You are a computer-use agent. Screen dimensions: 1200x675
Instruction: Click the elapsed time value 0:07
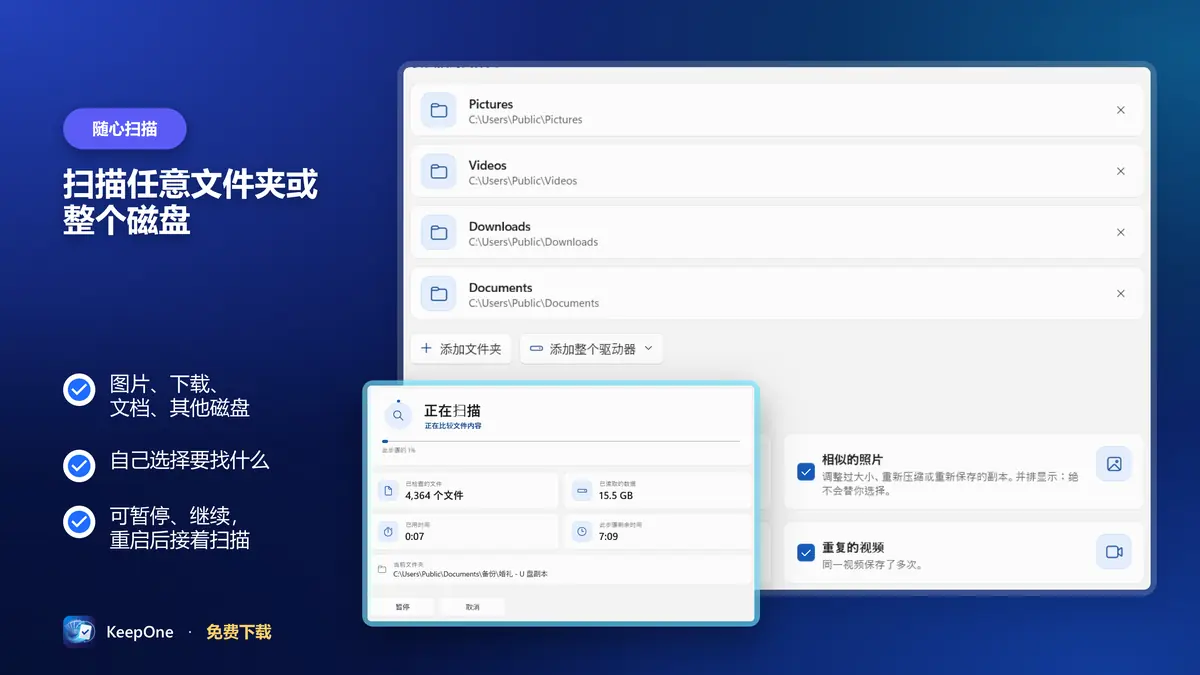(x=415, y=537)
